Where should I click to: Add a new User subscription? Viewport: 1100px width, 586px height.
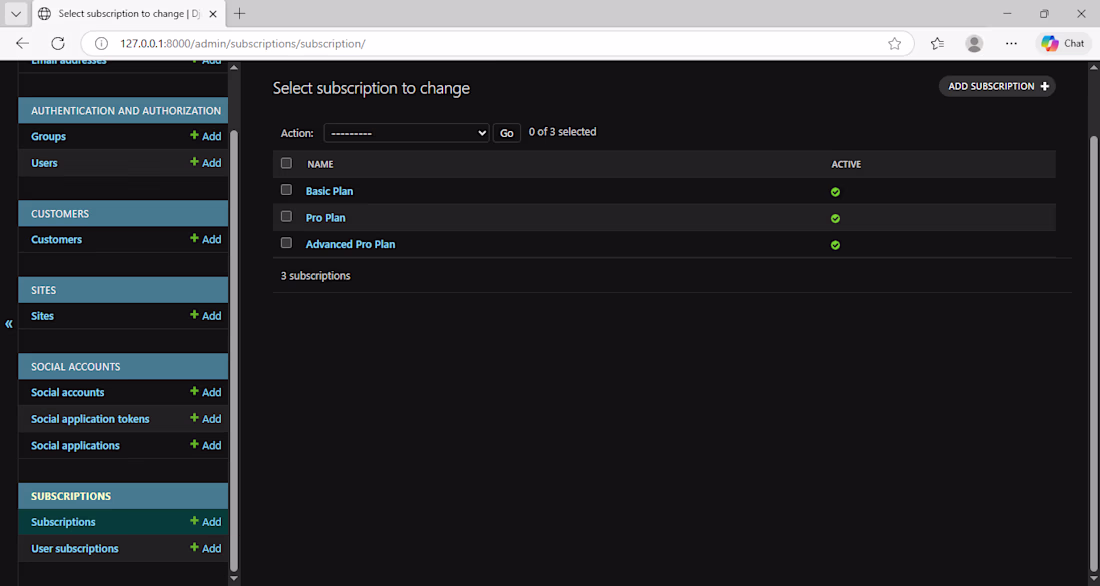[x=206, y=549]
